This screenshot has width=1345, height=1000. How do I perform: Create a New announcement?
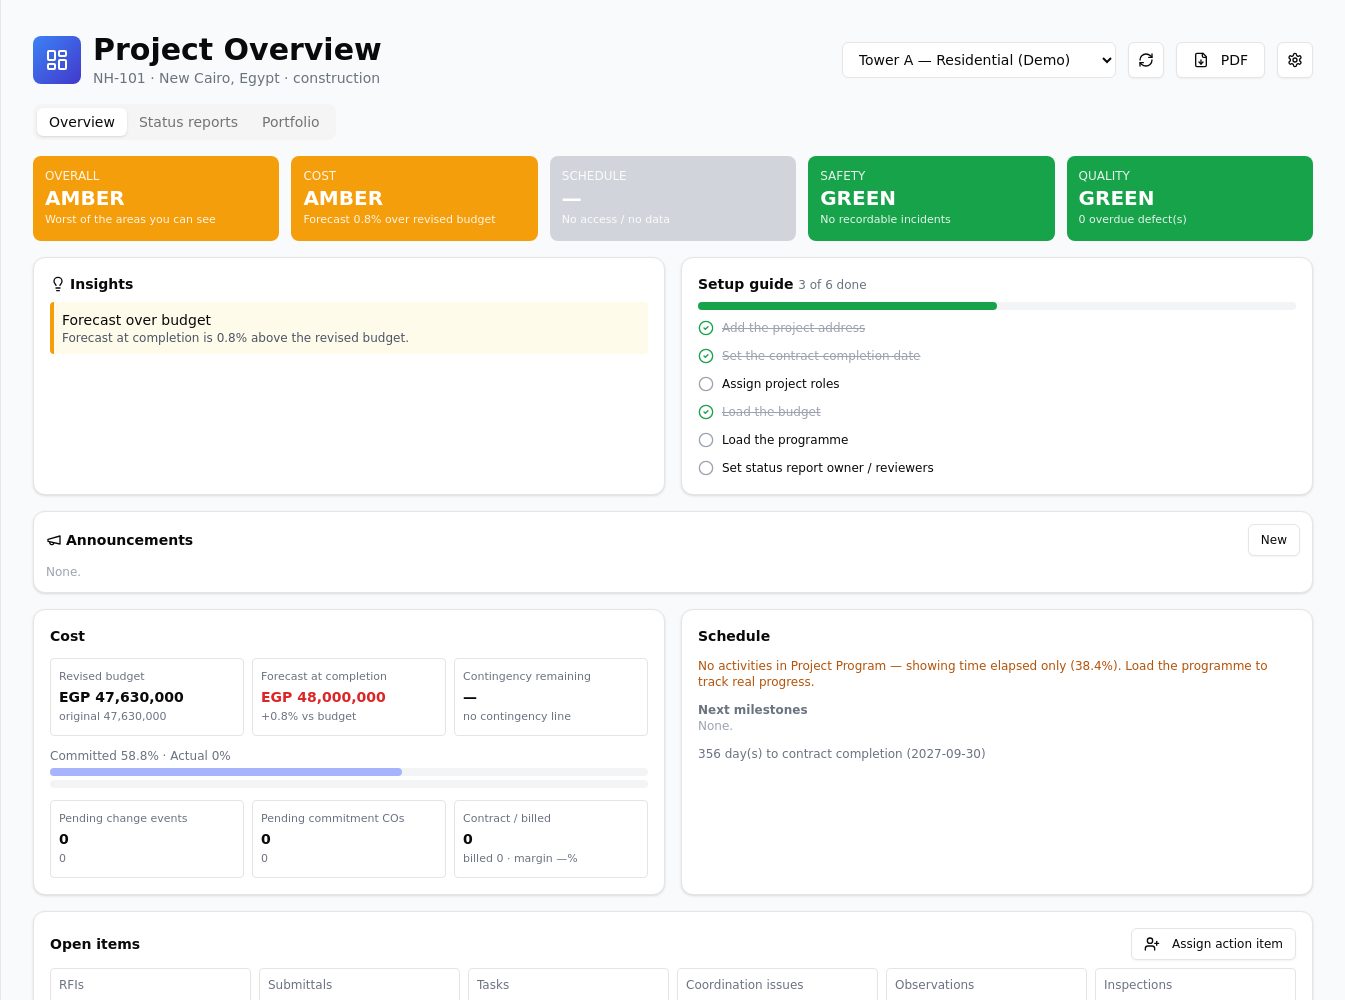tap(1274, 540)
